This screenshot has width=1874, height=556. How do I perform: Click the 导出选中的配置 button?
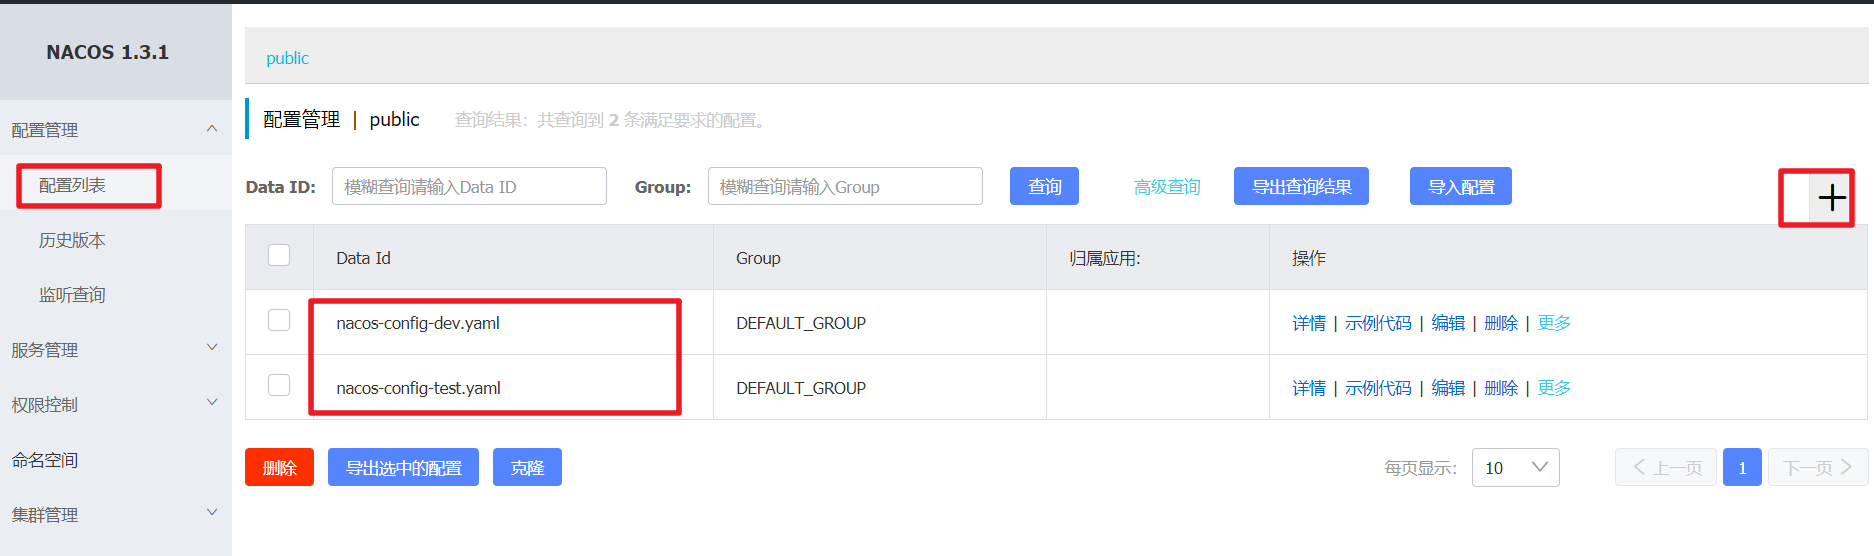tap(403, 467)
